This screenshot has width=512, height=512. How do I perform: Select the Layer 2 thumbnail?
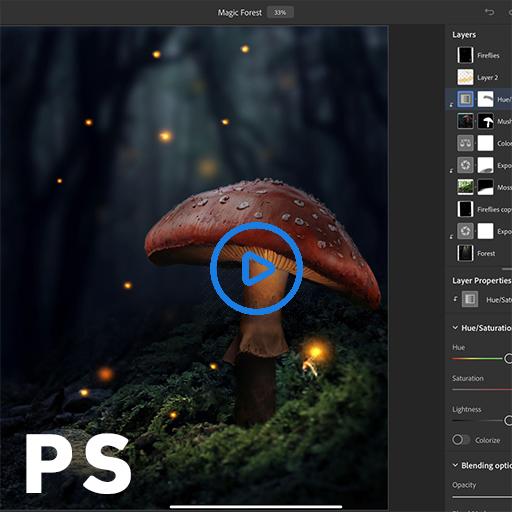[465, 77]
